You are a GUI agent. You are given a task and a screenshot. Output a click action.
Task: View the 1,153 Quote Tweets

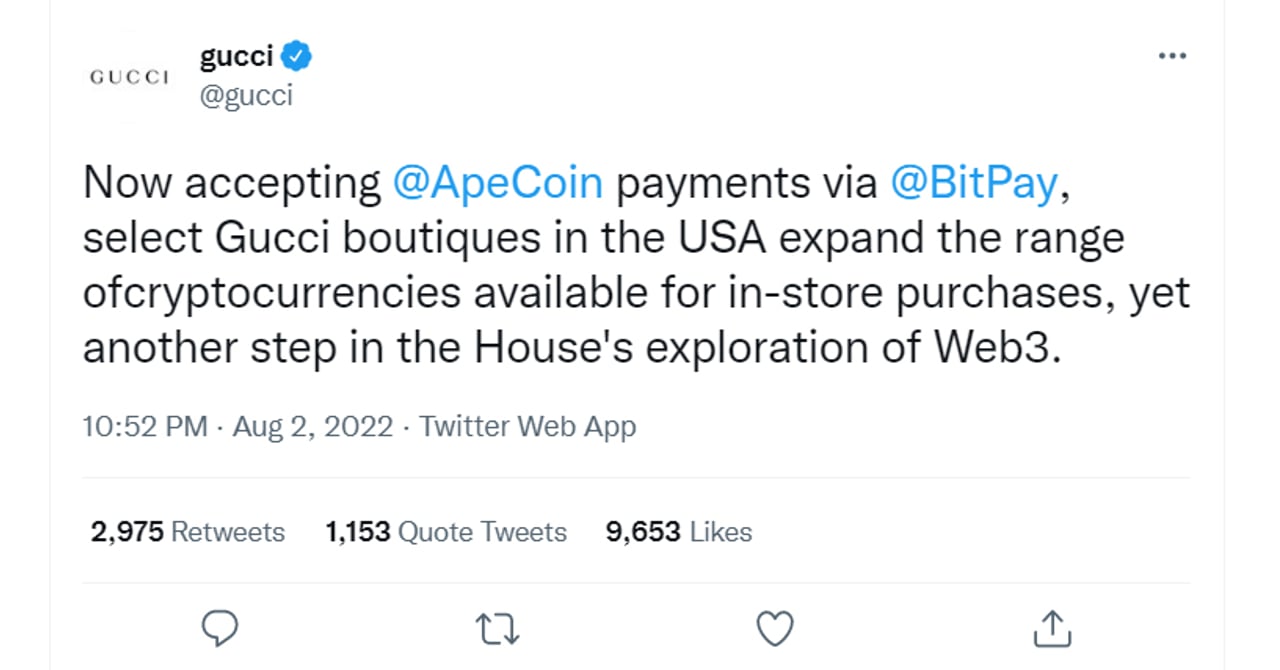click(x=446, y=532)
